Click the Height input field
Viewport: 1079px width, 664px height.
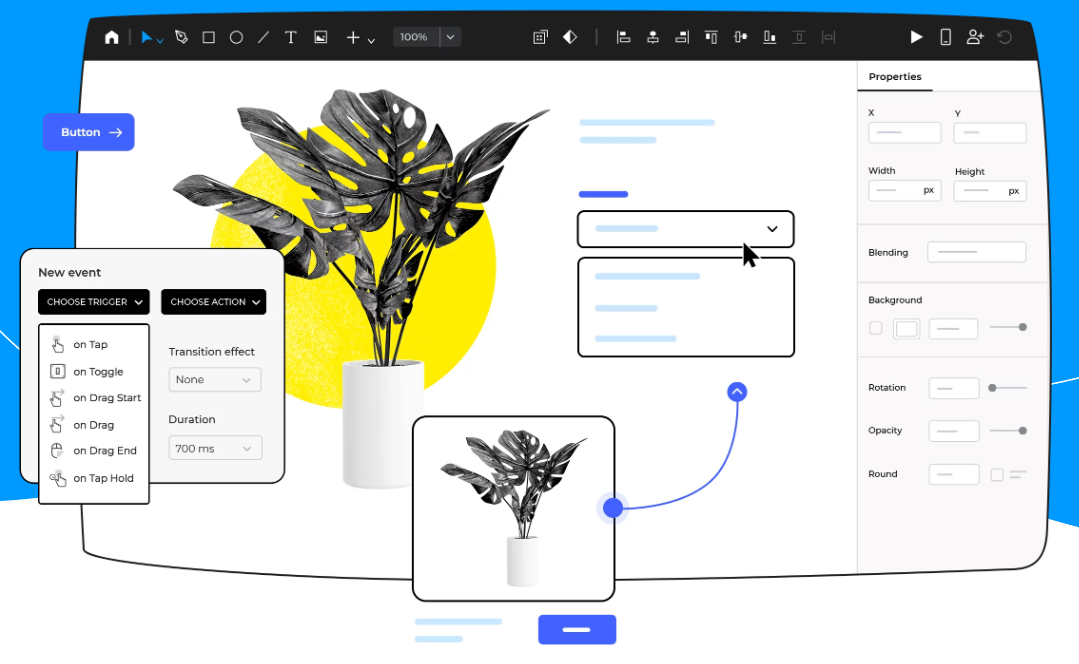(990, 191)
